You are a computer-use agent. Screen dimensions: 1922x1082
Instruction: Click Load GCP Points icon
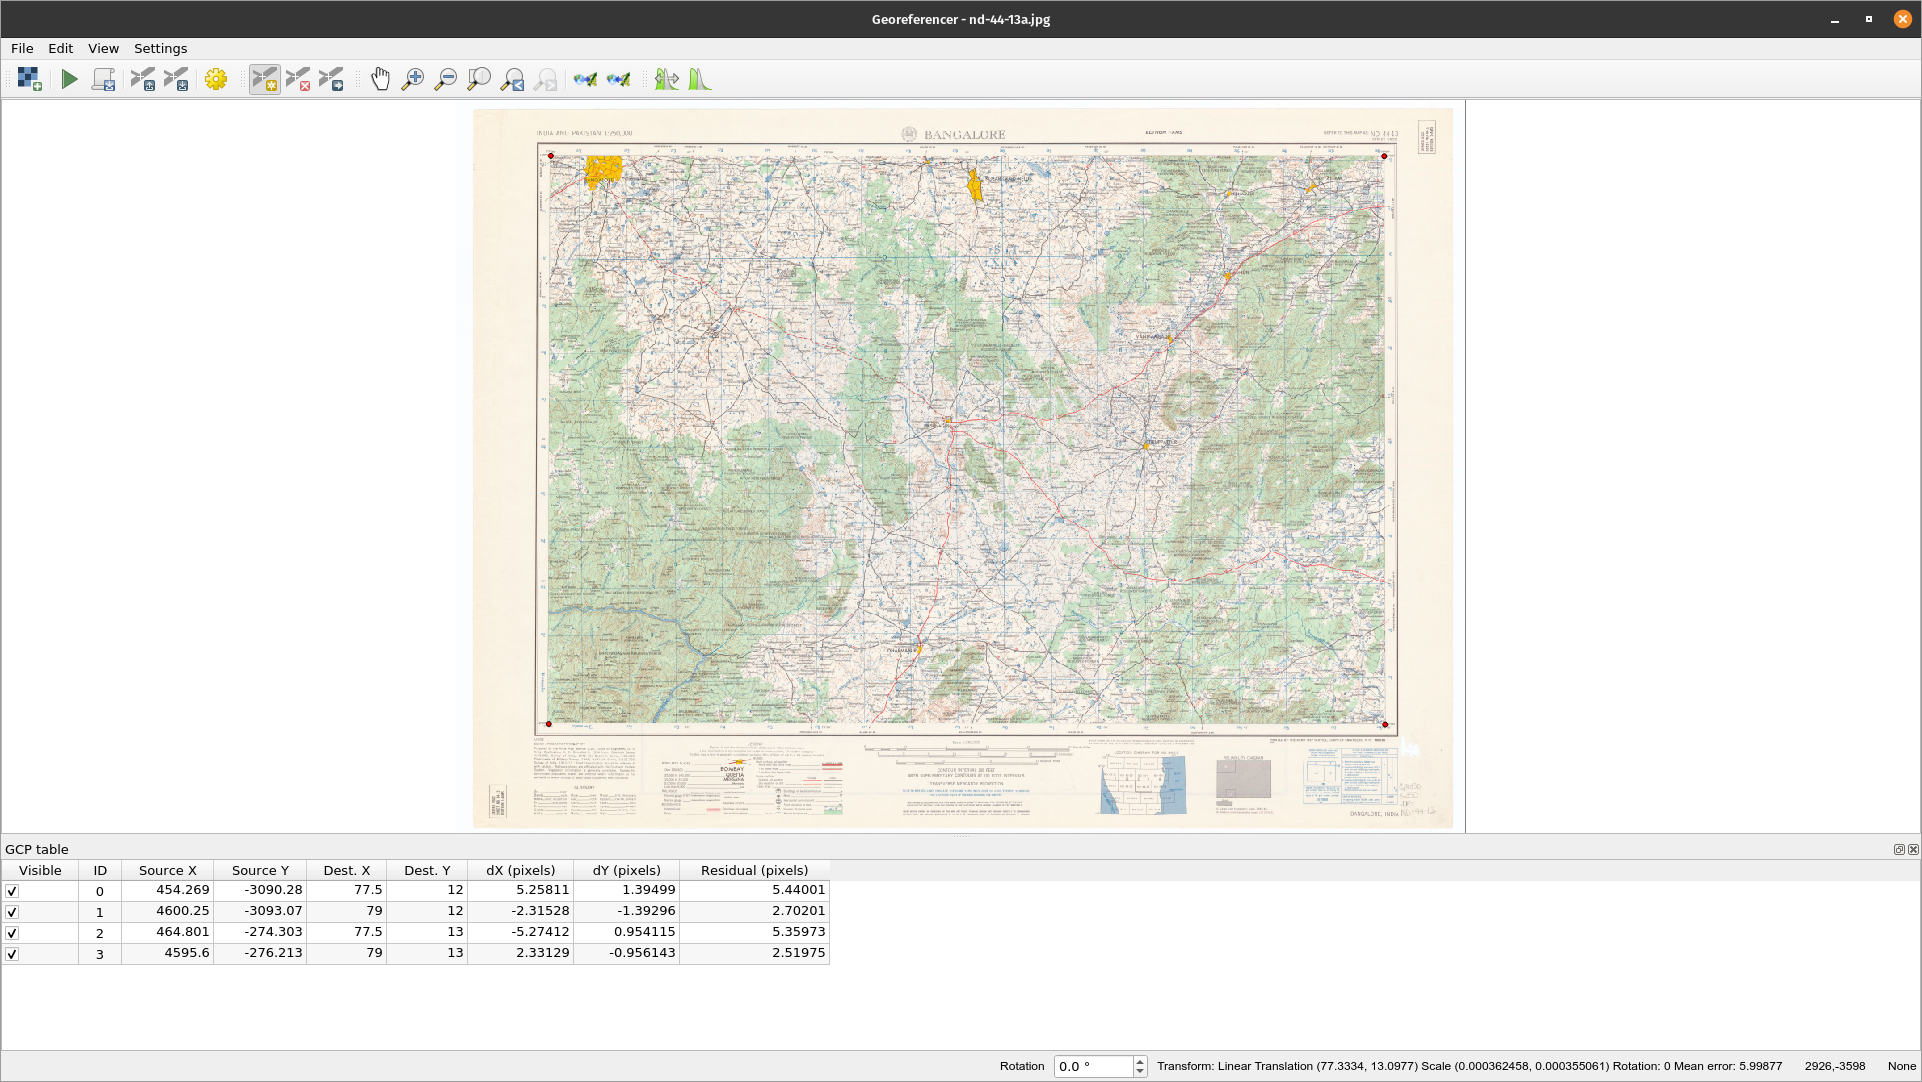(x=143, y=79)
